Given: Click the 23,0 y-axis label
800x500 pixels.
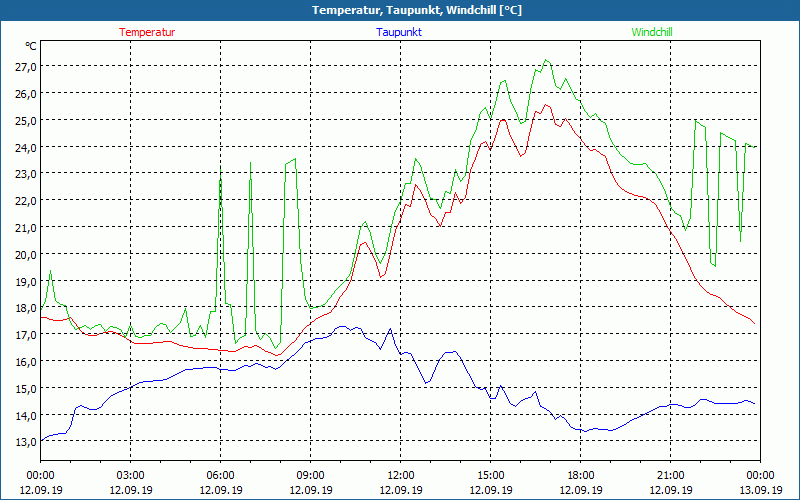Looking at the screenshot, I should coord(26,174).
